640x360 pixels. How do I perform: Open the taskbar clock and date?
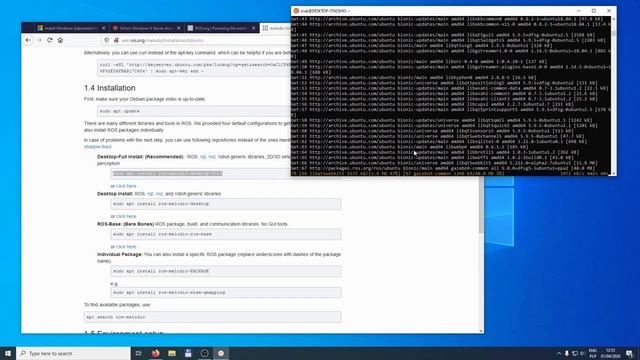pos(610,353)
